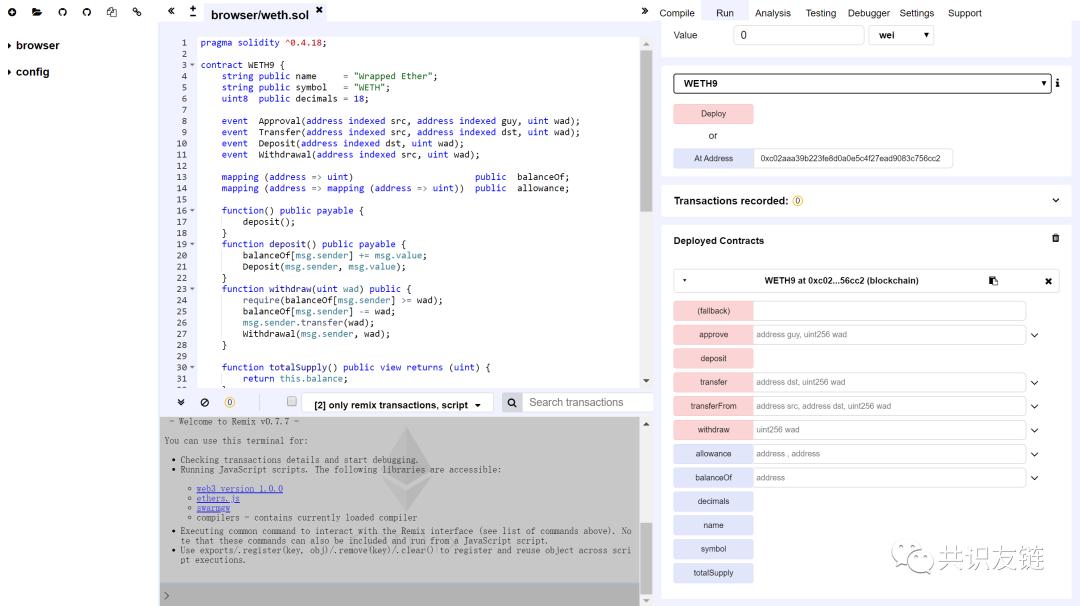Click the Deploy button

pyautogui.click(x=714, y=114)
